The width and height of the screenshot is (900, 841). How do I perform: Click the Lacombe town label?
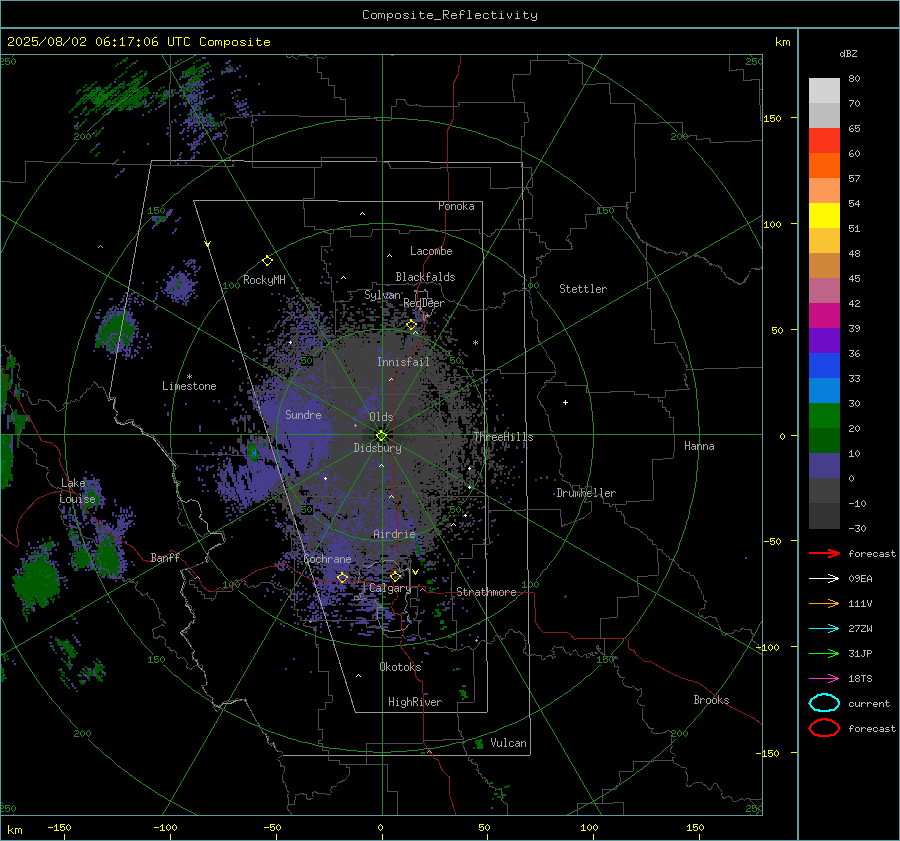click(x=431, y=251)
